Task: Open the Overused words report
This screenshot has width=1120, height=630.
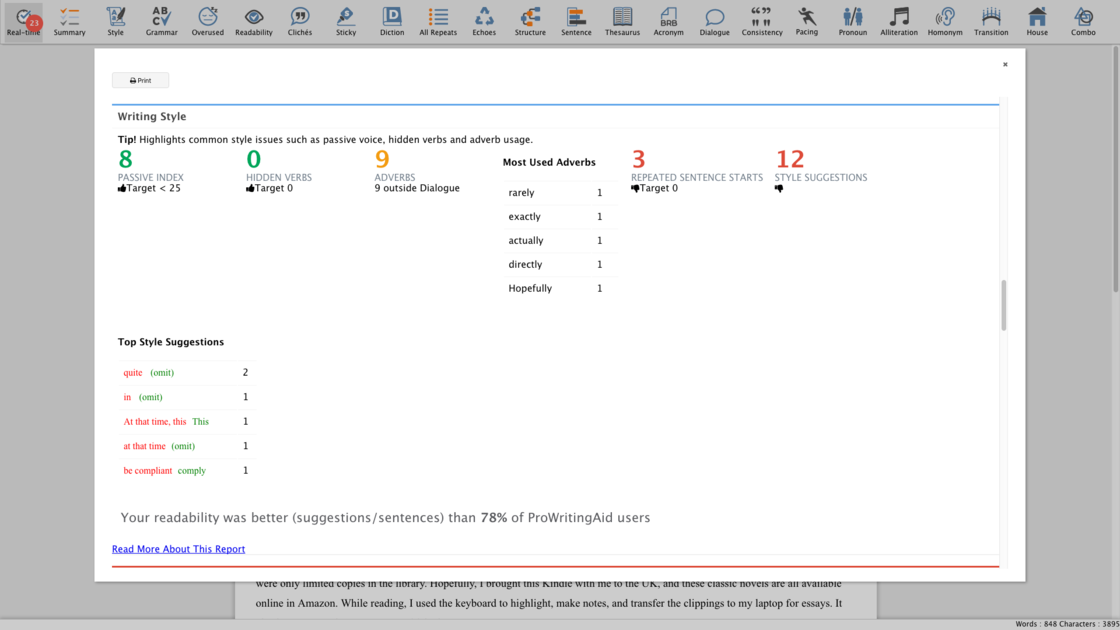Action: tap(208, 21)
